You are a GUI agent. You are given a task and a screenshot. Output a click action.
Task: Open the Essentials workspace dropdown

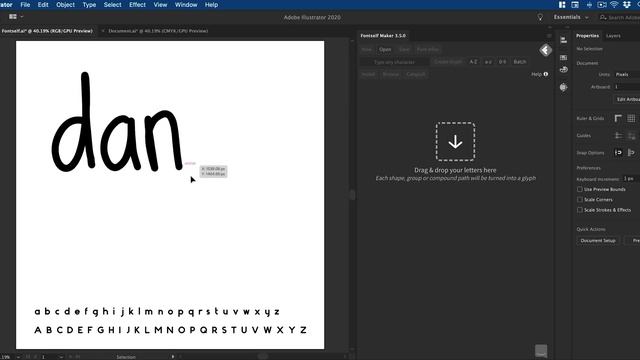[x=571, y=17]
